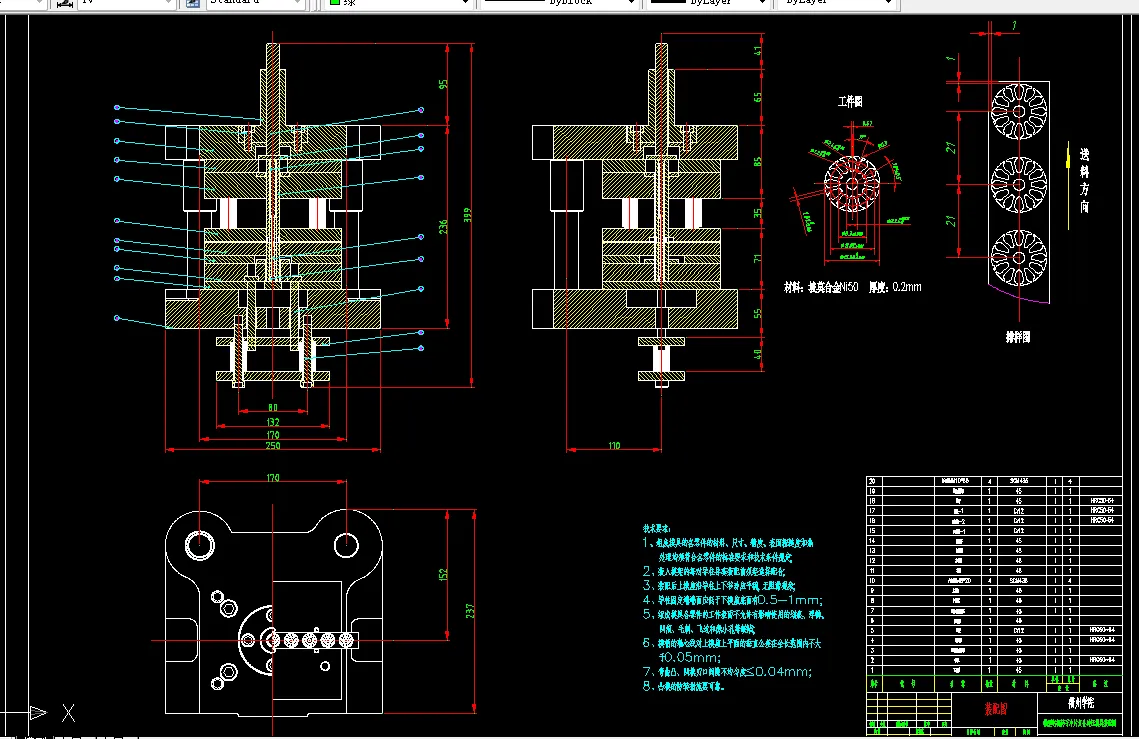Click the text style icon before Standard
The image size is (1139, 739).
[x=192, y=3]
